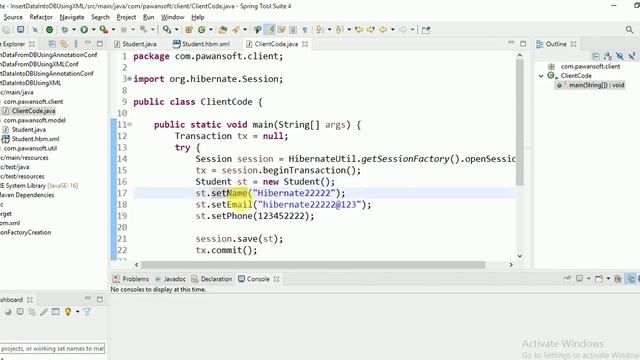Click the green Boot Dashboard toolbar icon

pos(49,29)
